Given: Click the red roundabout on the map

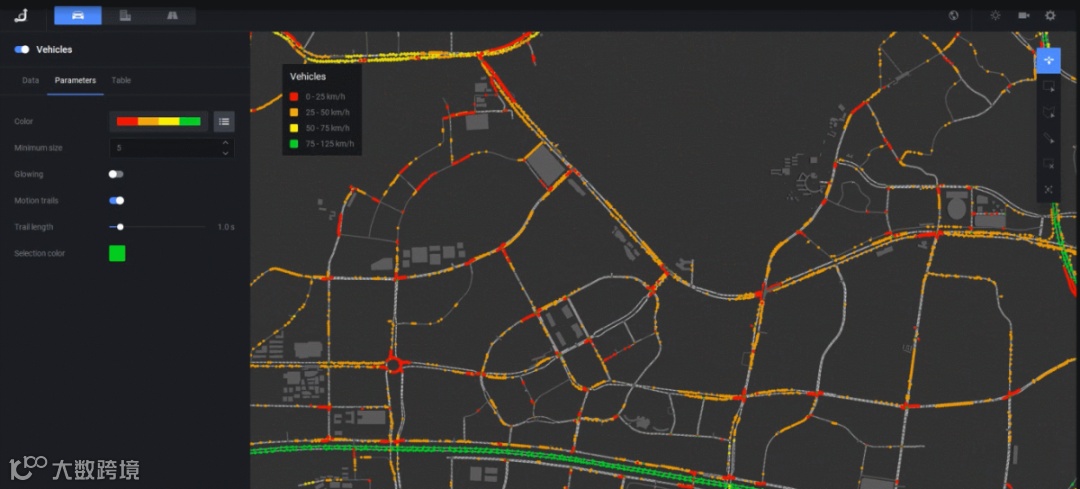Looking at the screenshot, I should [395, 364].
